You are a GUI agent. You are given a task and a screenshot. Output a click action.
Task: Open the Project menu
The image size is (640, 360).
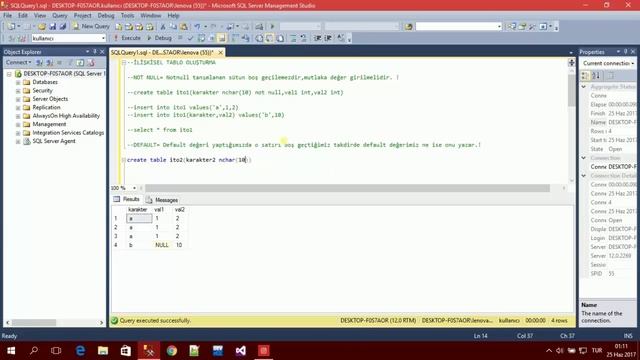tap(82, 16)
